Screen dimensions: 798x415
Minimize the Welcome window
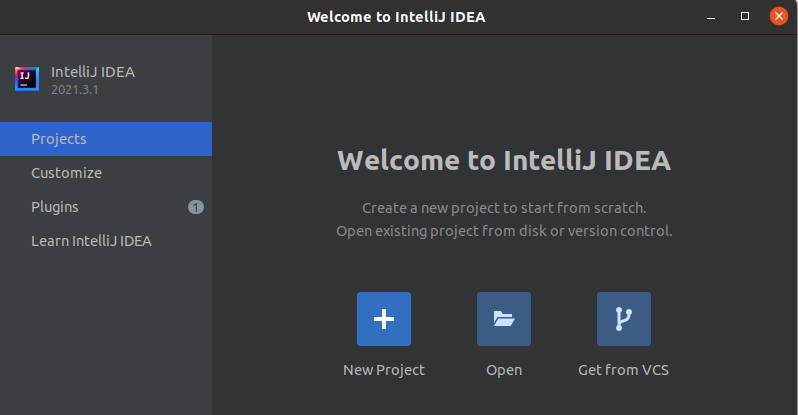(x=711, y=17)
